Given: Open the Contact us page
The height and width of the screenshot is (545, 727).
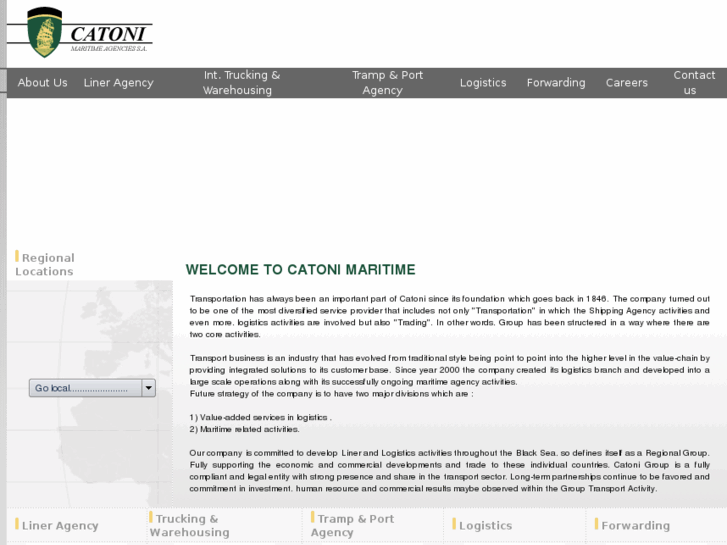Looking at the screenshot, I should tap(694, 83).
